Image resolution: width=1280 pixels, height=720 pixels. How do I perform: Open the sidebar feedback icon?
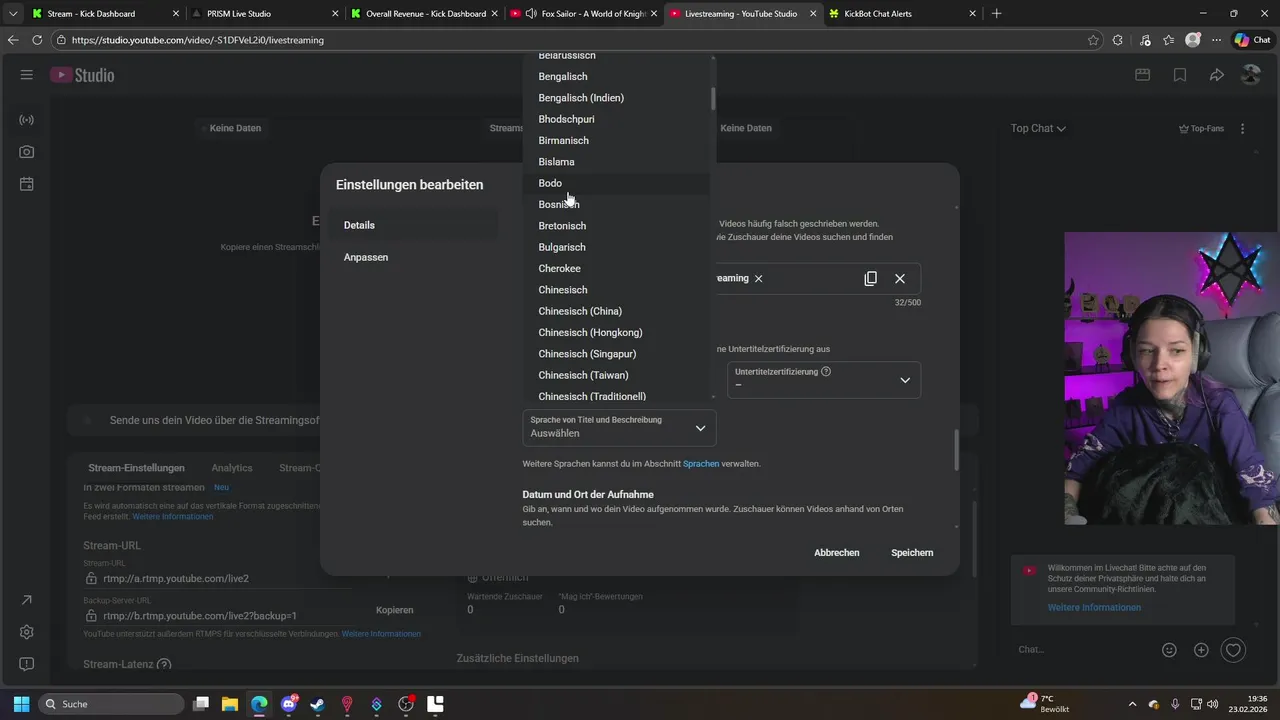[27, 664]
